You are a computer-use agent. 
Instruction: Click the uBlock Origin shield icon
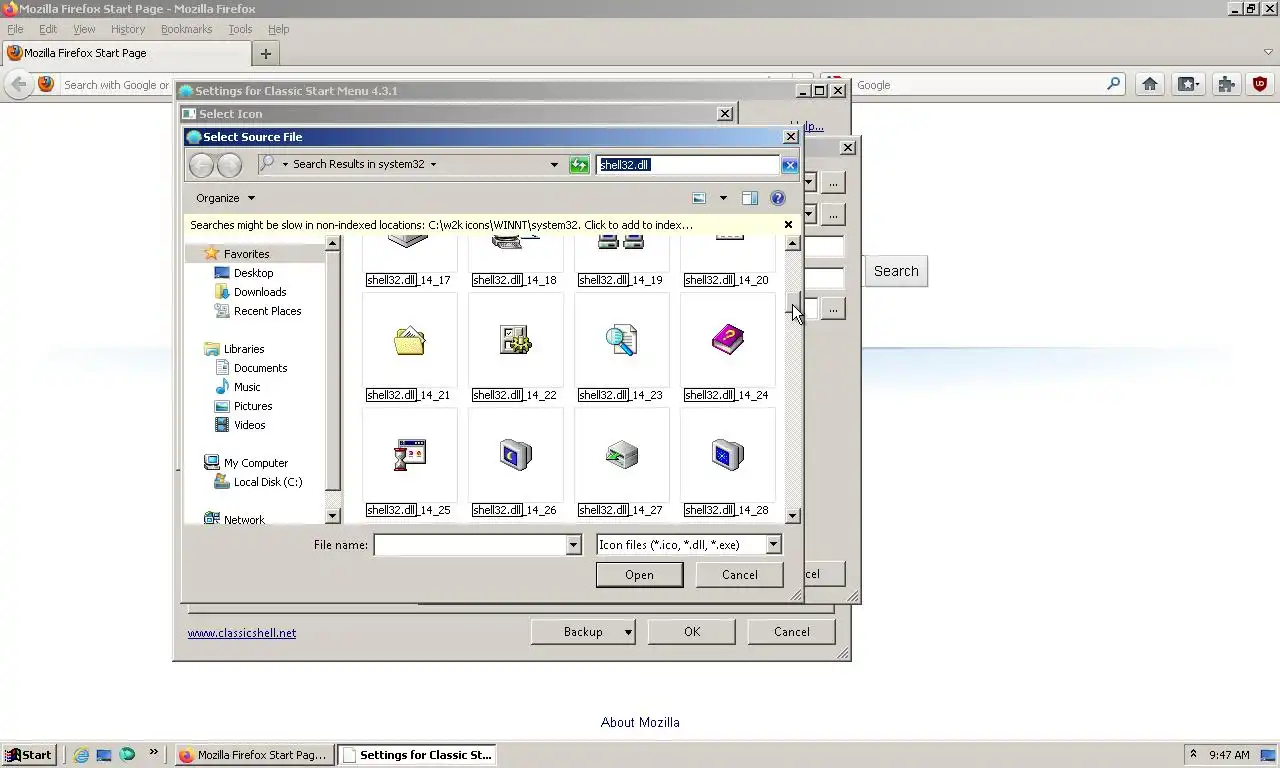point(1260,85)
